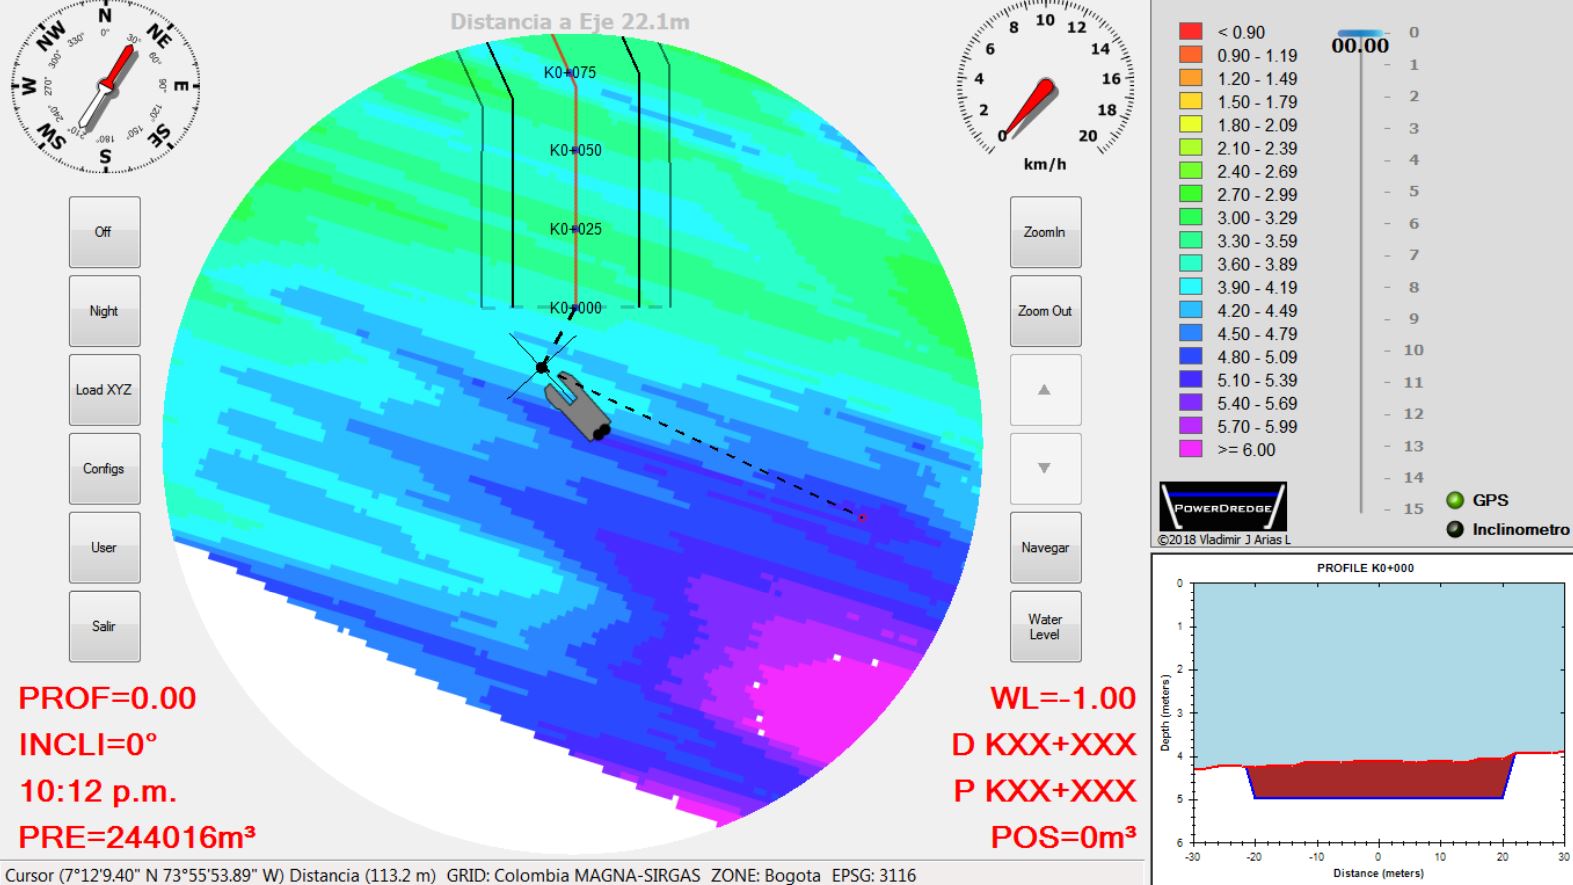Click the green GPS status indicator
The width and height of the screenshot is (1573, 885).
1455,500
